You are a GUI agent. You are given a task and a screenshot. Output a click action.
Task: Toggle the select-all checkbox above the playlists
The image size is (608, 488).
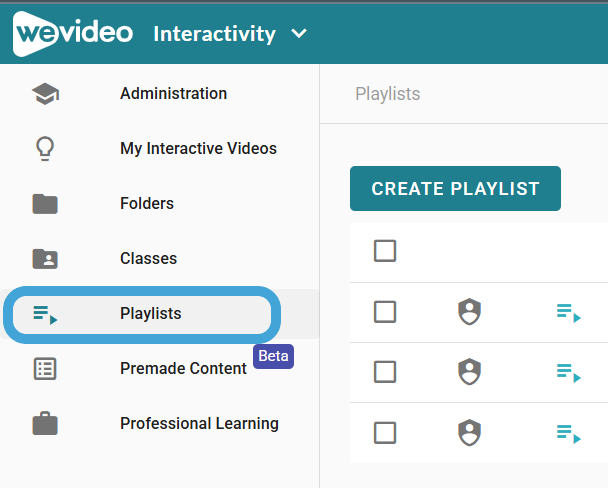[385, 251]
